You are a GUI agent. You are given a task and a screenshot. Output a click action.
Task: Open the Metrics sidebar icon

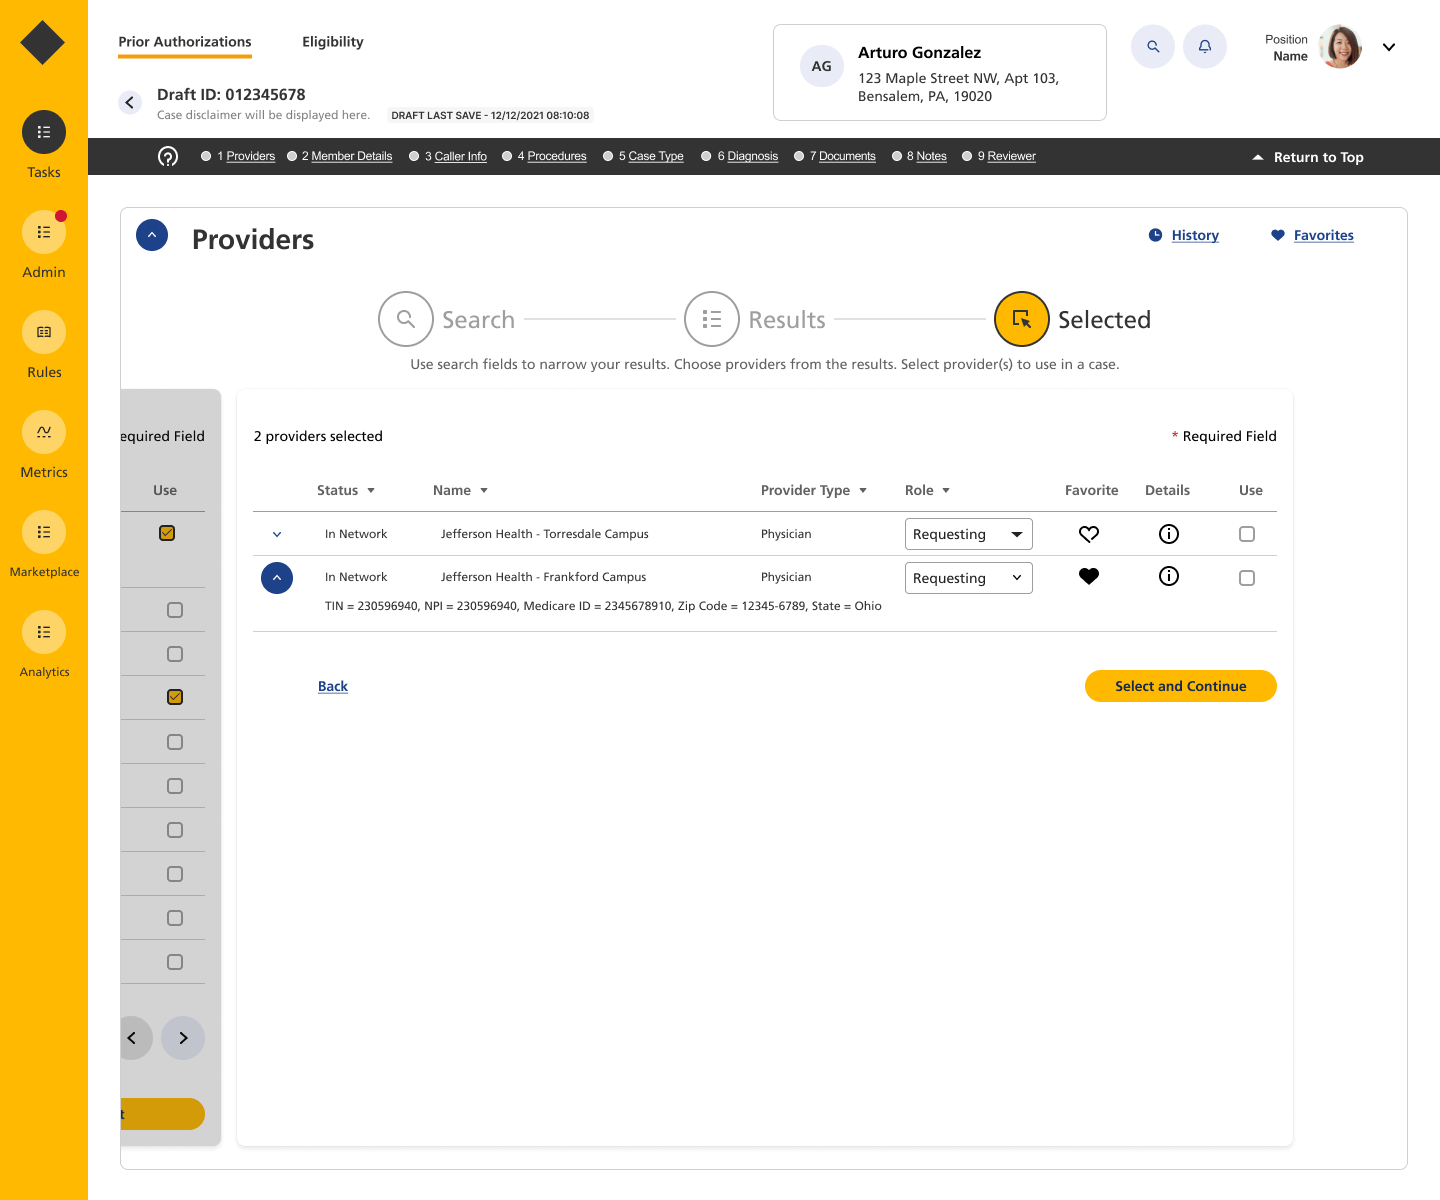[44, 432]
